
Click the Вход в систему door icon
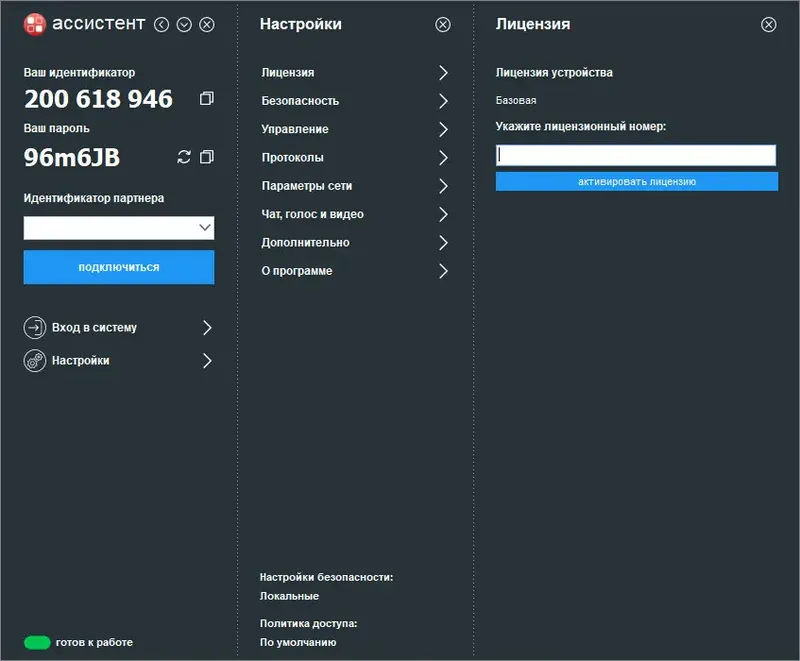click(32, 327)
